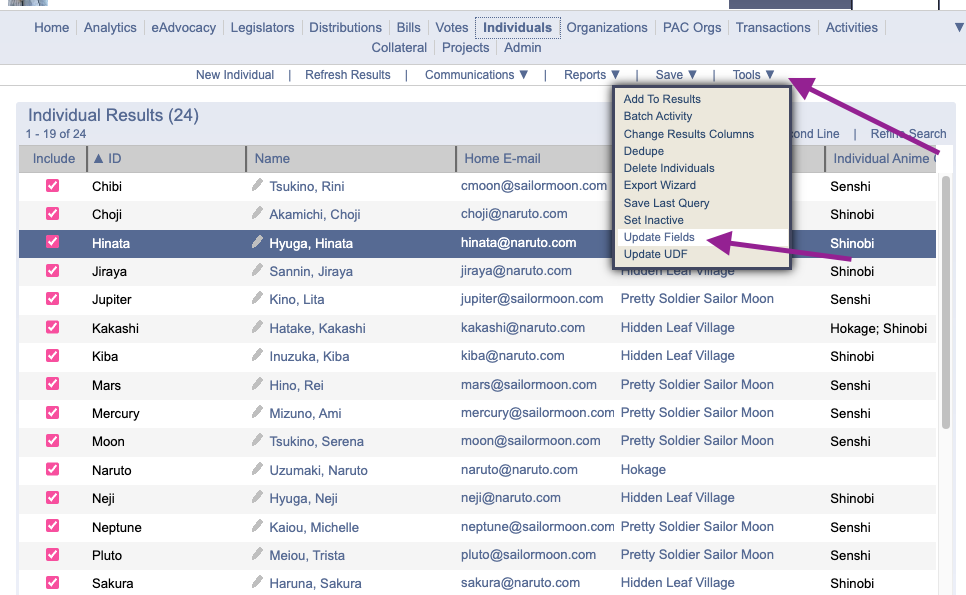This screenshot has width=966, height=595.
Task: Open pencil edit for Inuzuka, Kiba
Action: pyautogui.click(x=257, y=355)
